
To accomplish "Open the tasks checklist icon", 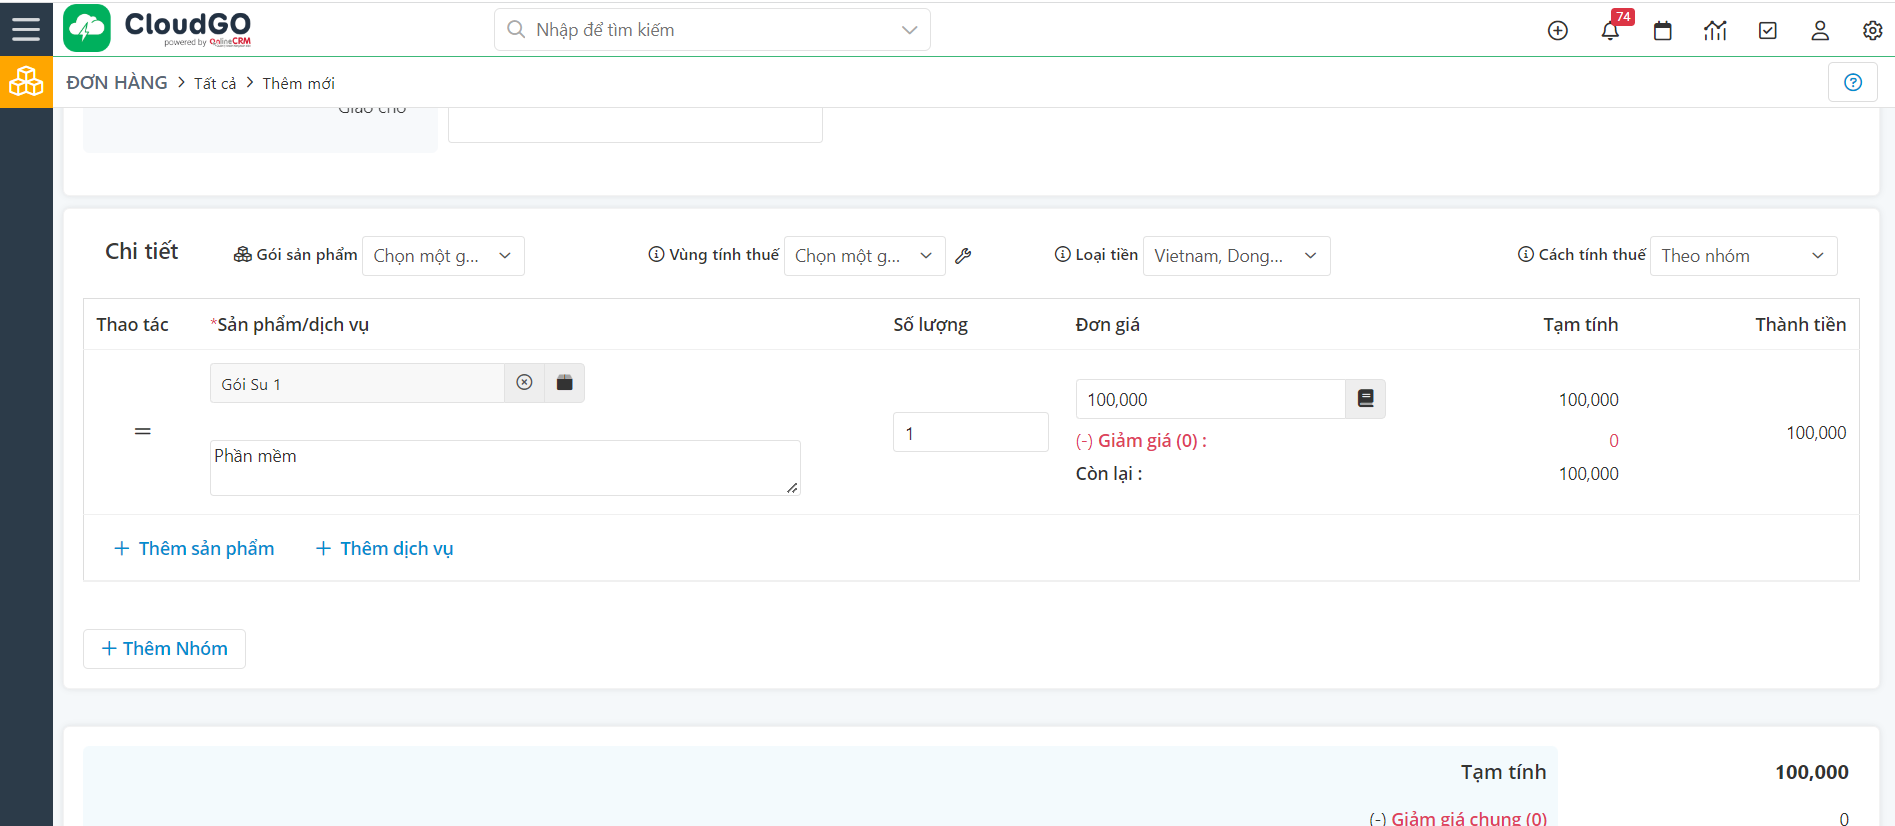I will coord(1767,31).
